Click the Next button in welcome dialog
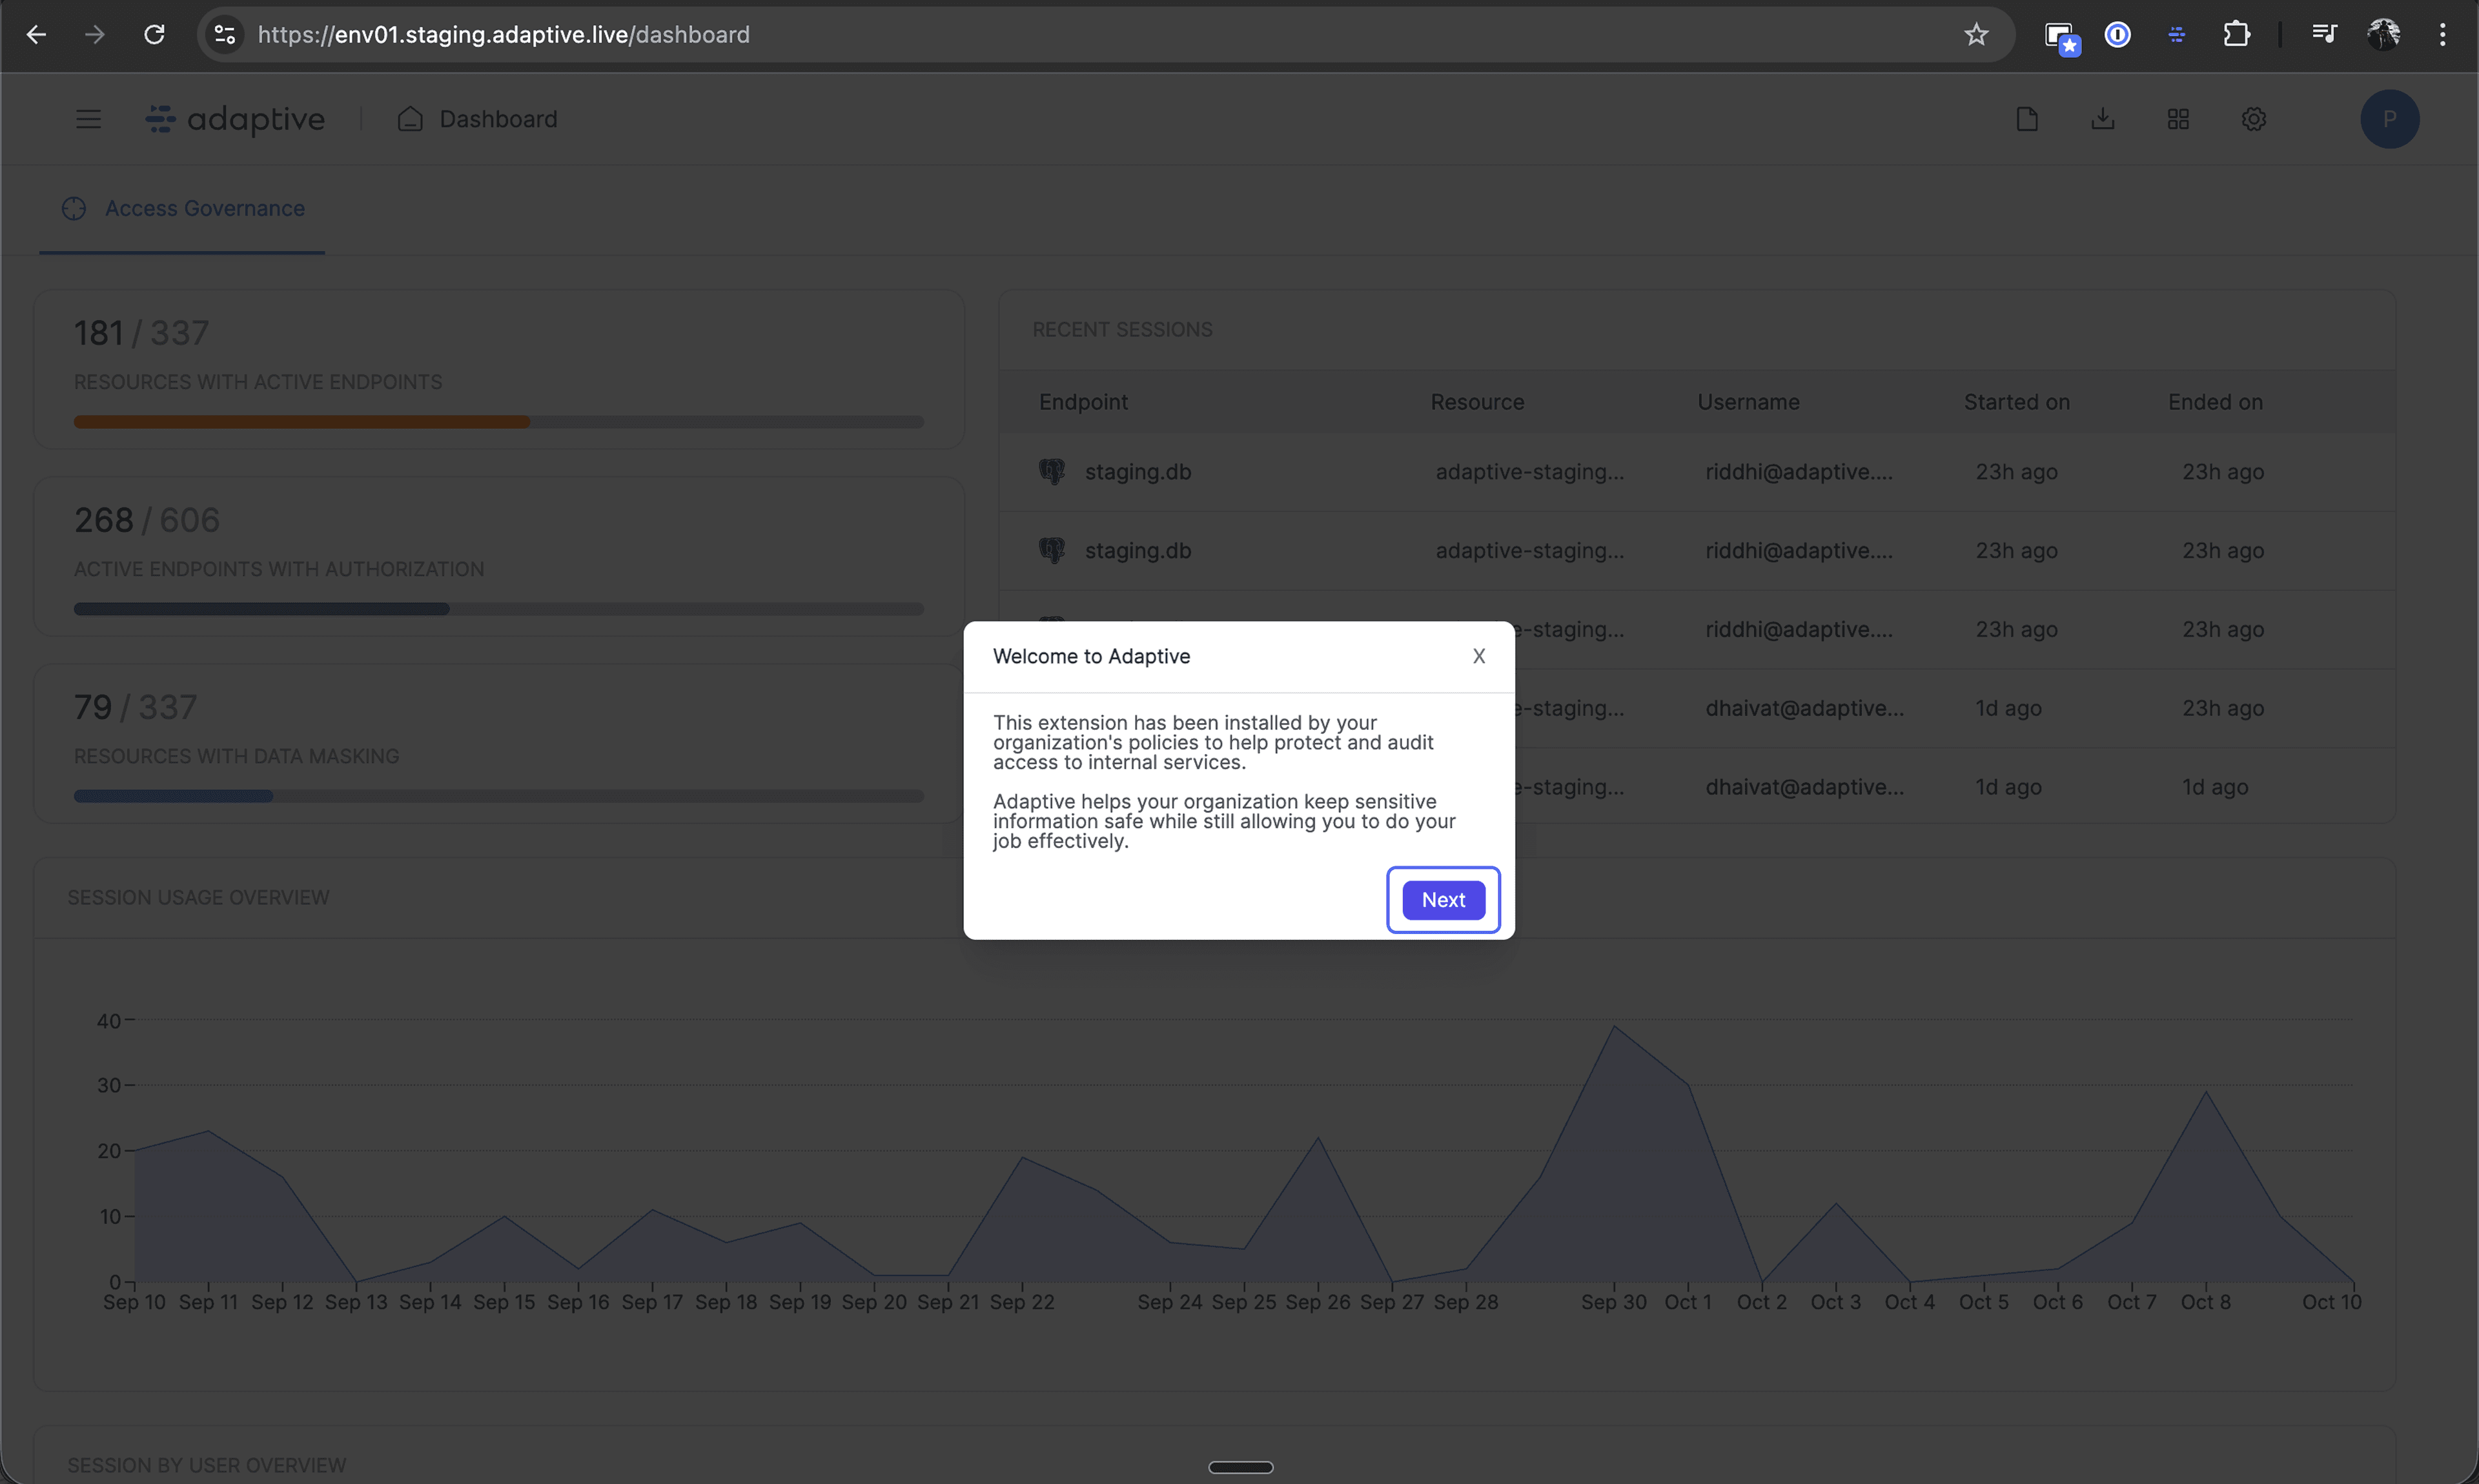Image resolution: width=2479 pixels, height=1484 pixels. 1443,900
